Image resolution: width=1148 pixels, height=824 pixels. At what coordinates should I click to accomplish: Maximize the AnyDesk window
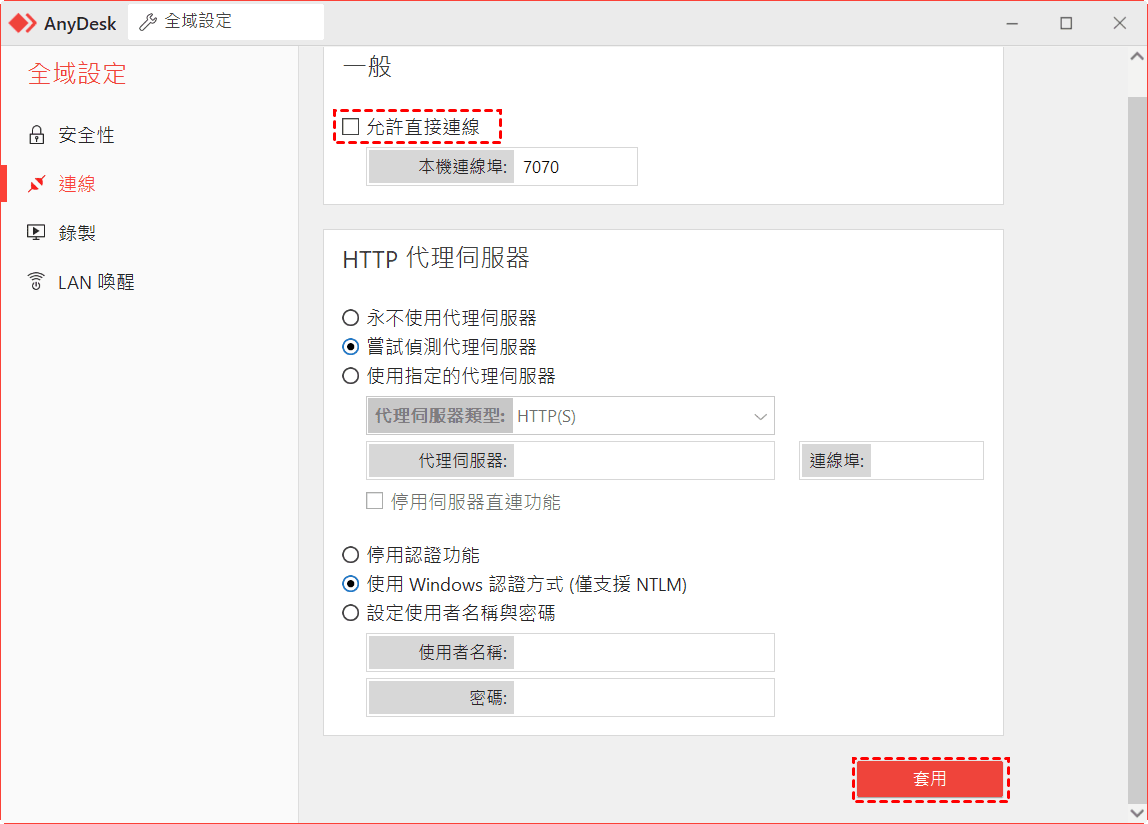pos(1066,23)
